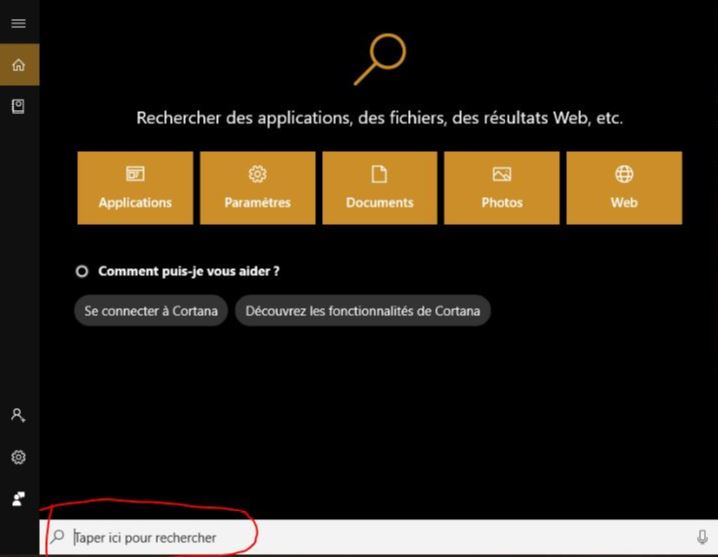Select the Applications search filter tile

click(135, 188)
